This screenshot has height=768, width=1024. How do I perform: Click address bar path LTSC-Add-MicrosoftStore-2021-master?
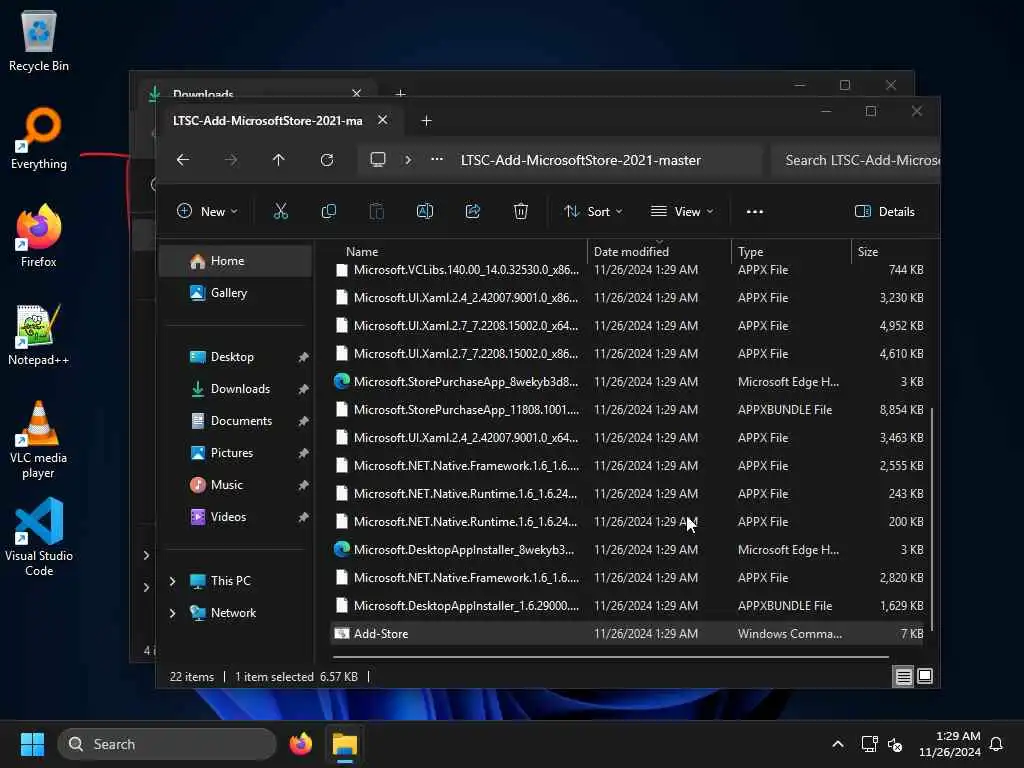pos(581,160)
